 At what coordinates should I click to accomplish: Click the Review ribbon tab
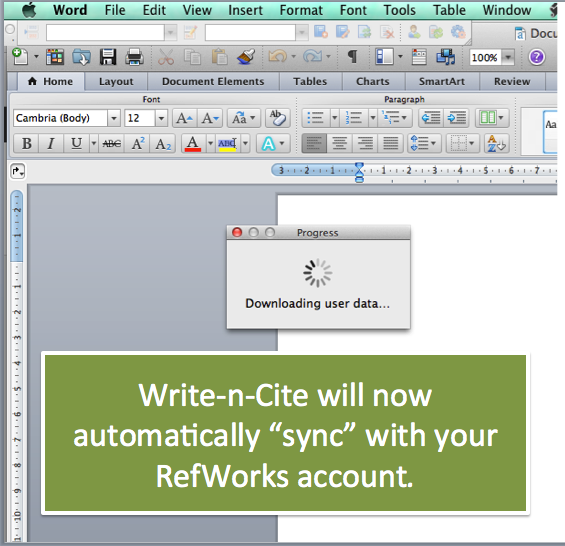[x=512, y=81]
